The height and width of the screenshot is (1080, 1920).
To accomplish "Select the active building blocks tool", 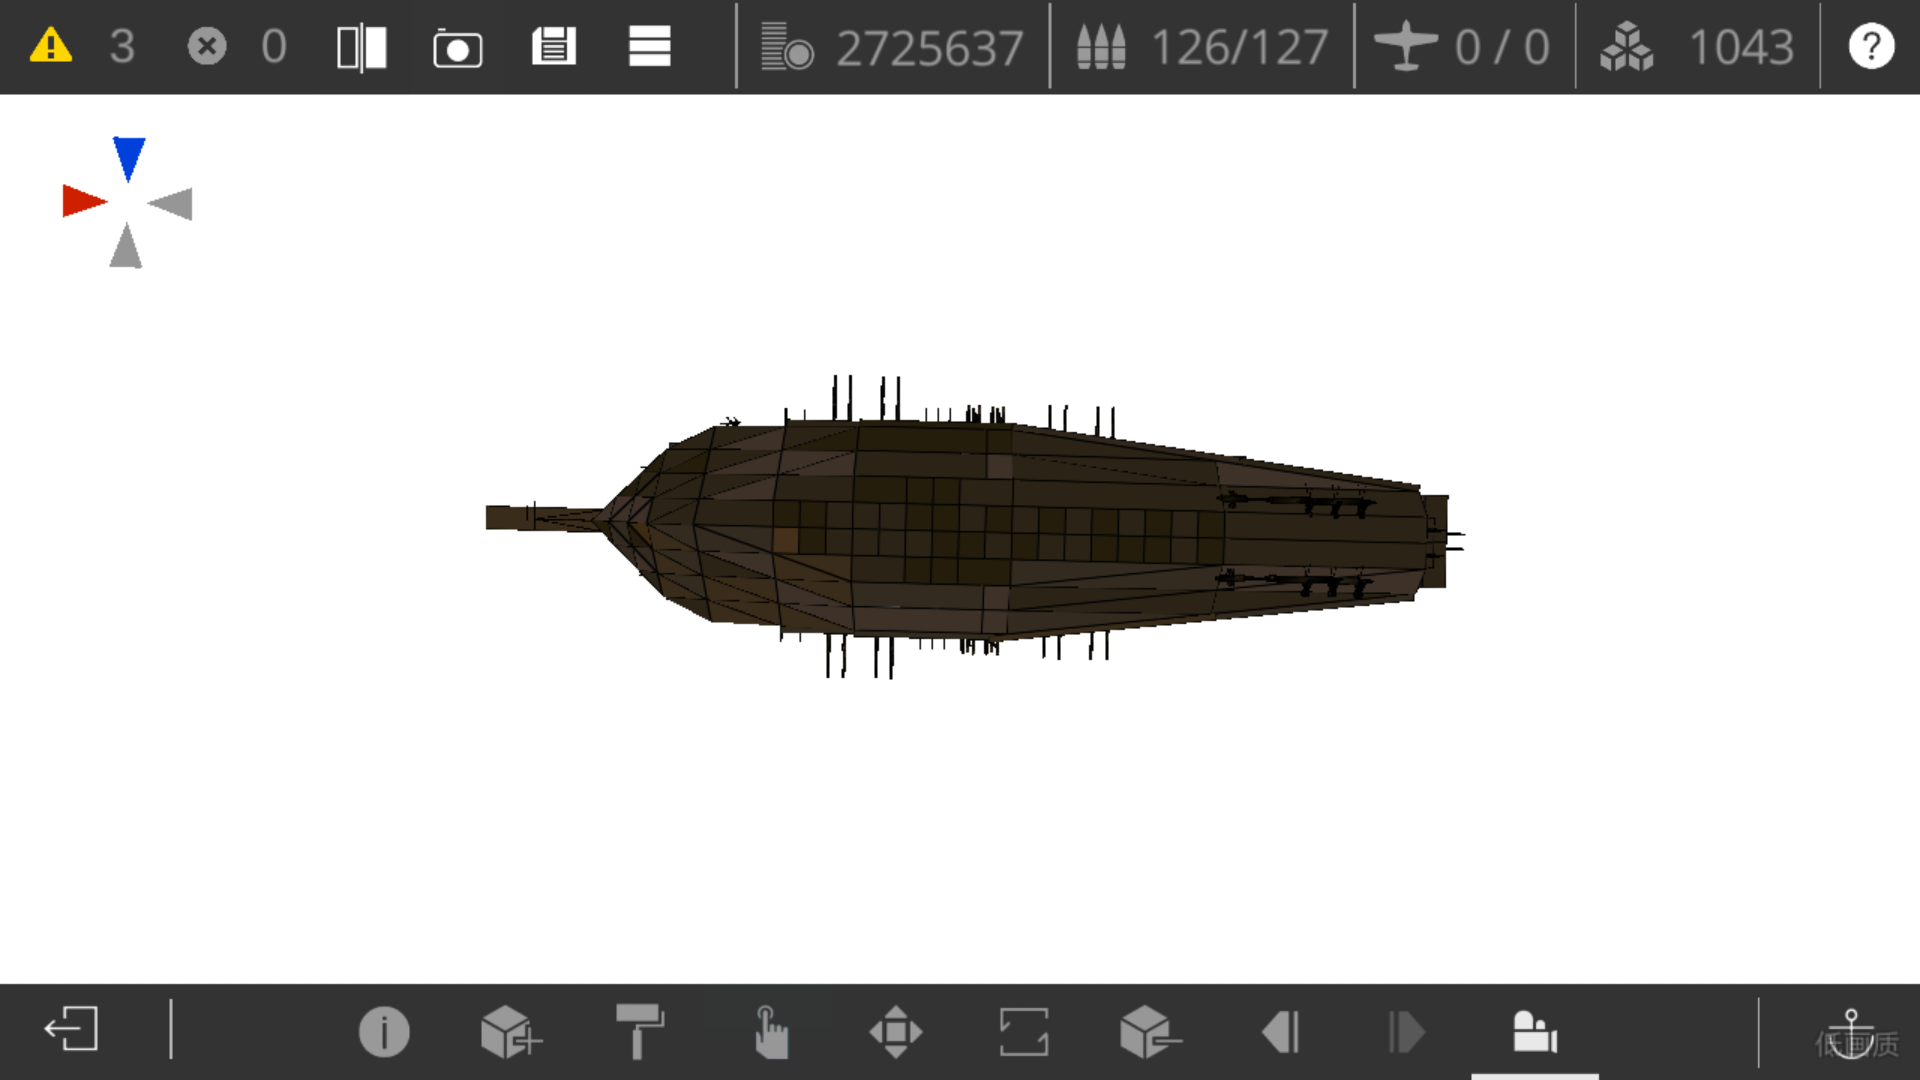I will (1535, 1032).
